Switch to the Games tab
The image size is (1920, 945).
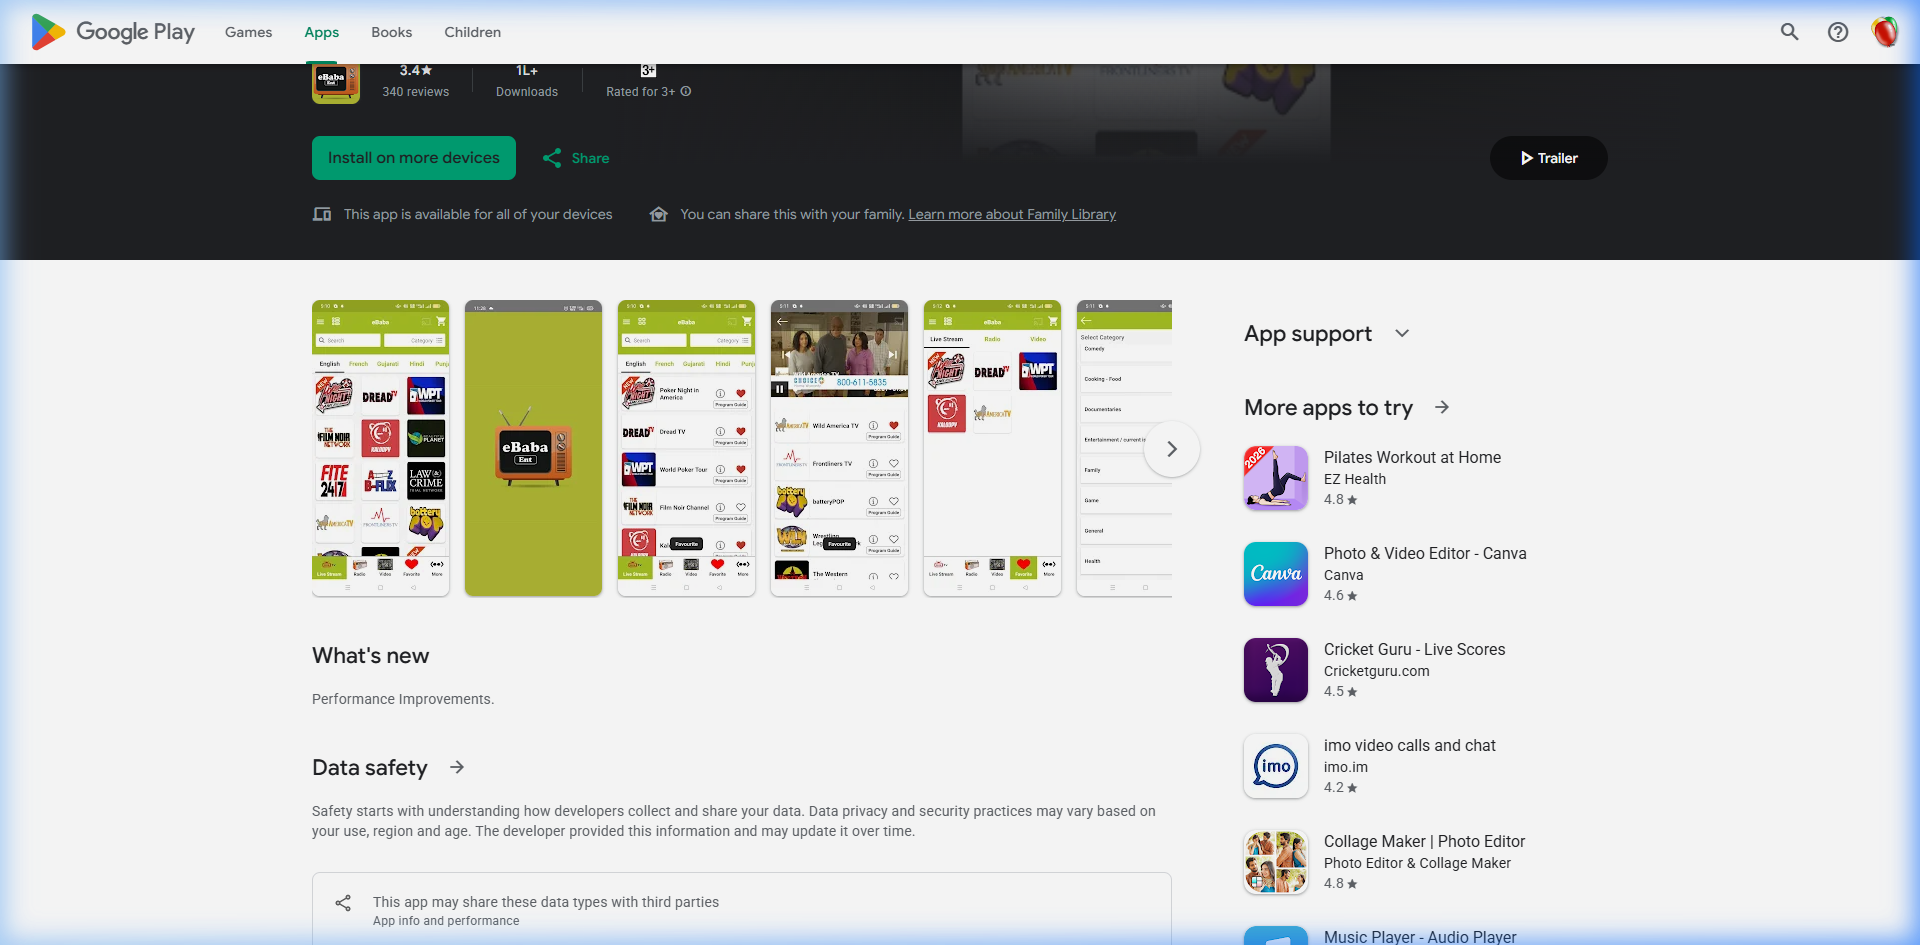coord(248,32)
